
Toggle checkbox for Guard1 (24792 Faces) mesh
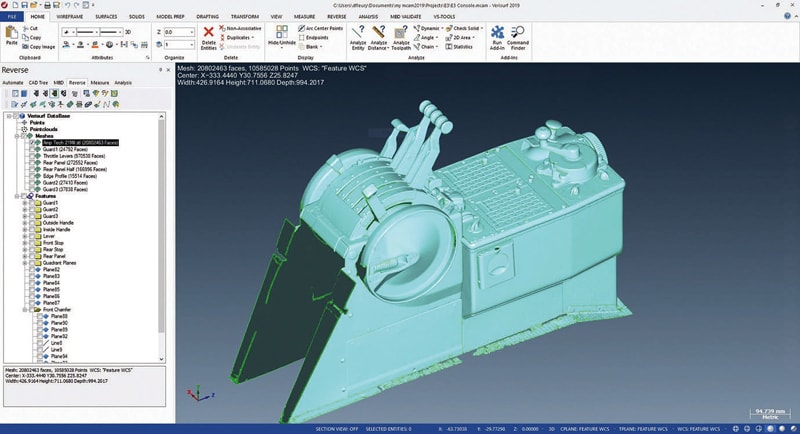point(32,149)
